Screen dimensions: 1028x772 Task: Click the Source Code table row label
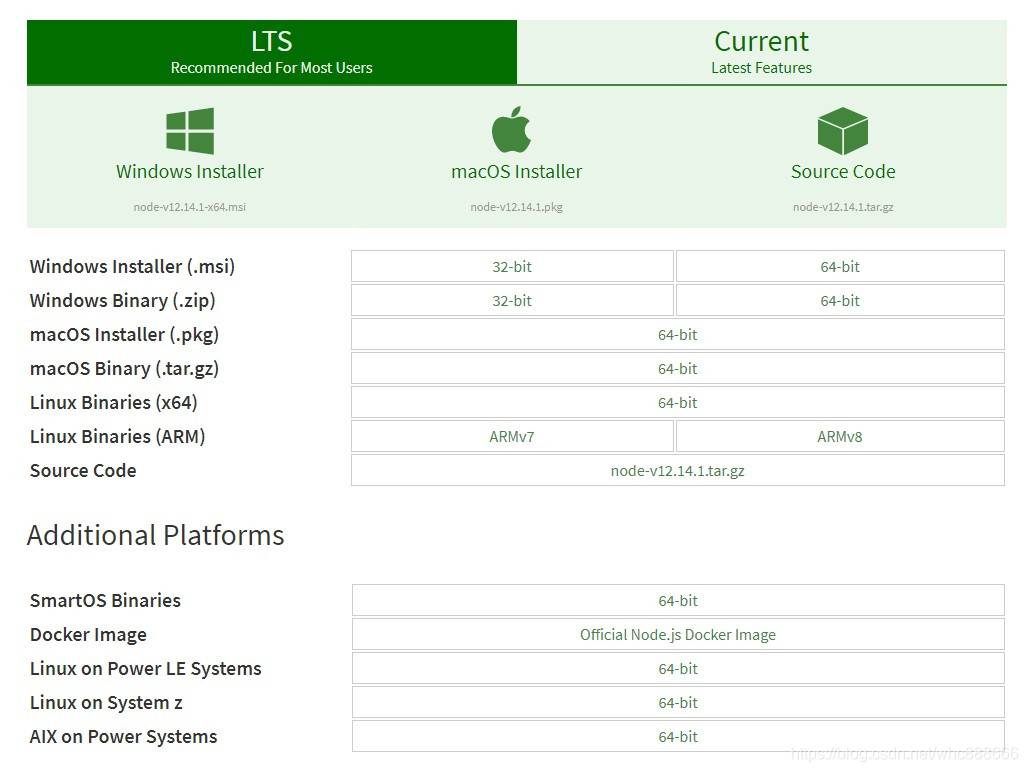pyautogui.click(x=83, y=471)
